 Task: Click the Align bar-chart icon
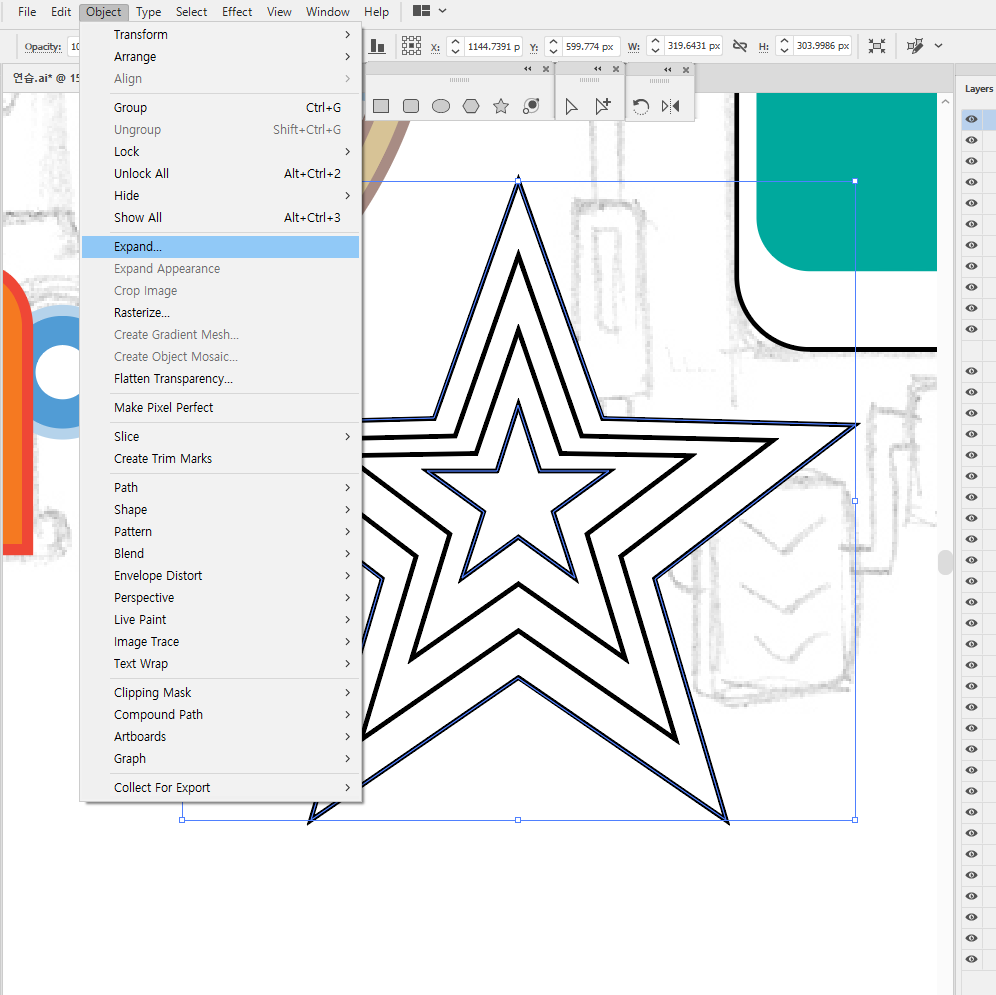(378, 46)
